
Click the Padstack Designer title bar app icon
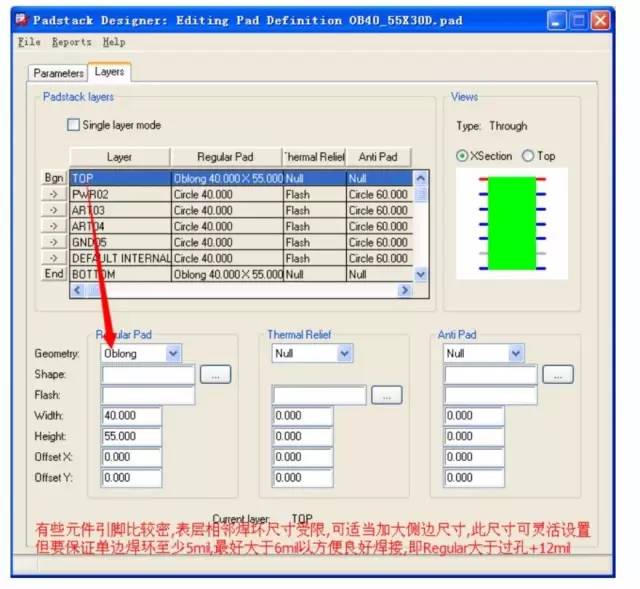click(x=22, y=20)
